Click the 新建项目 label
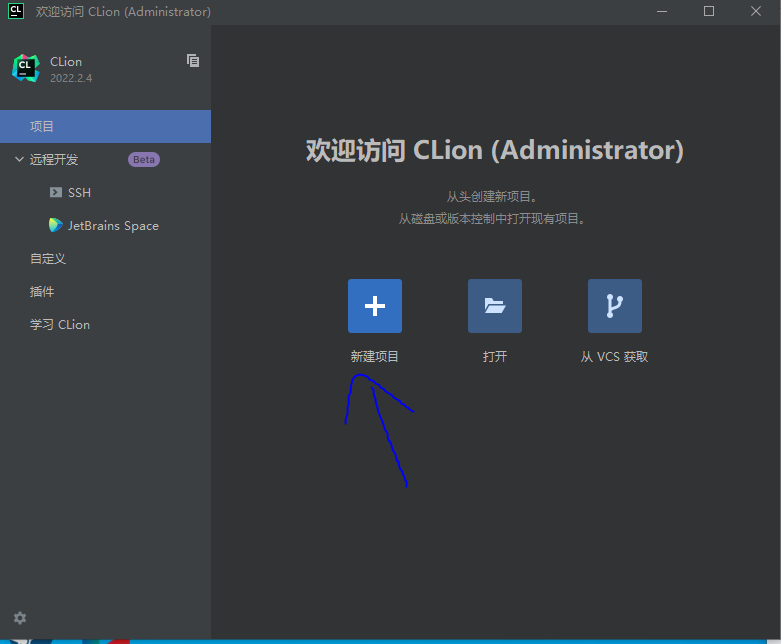Screen dimensions: 781x644 (375, 357)
